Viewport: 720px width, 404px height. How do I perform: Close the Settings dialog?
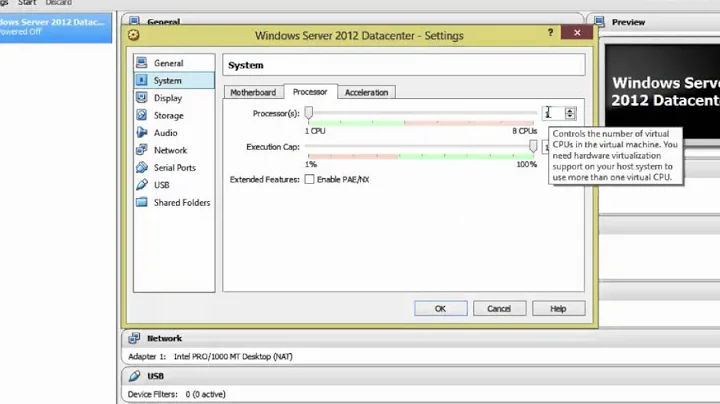point(577,33)
